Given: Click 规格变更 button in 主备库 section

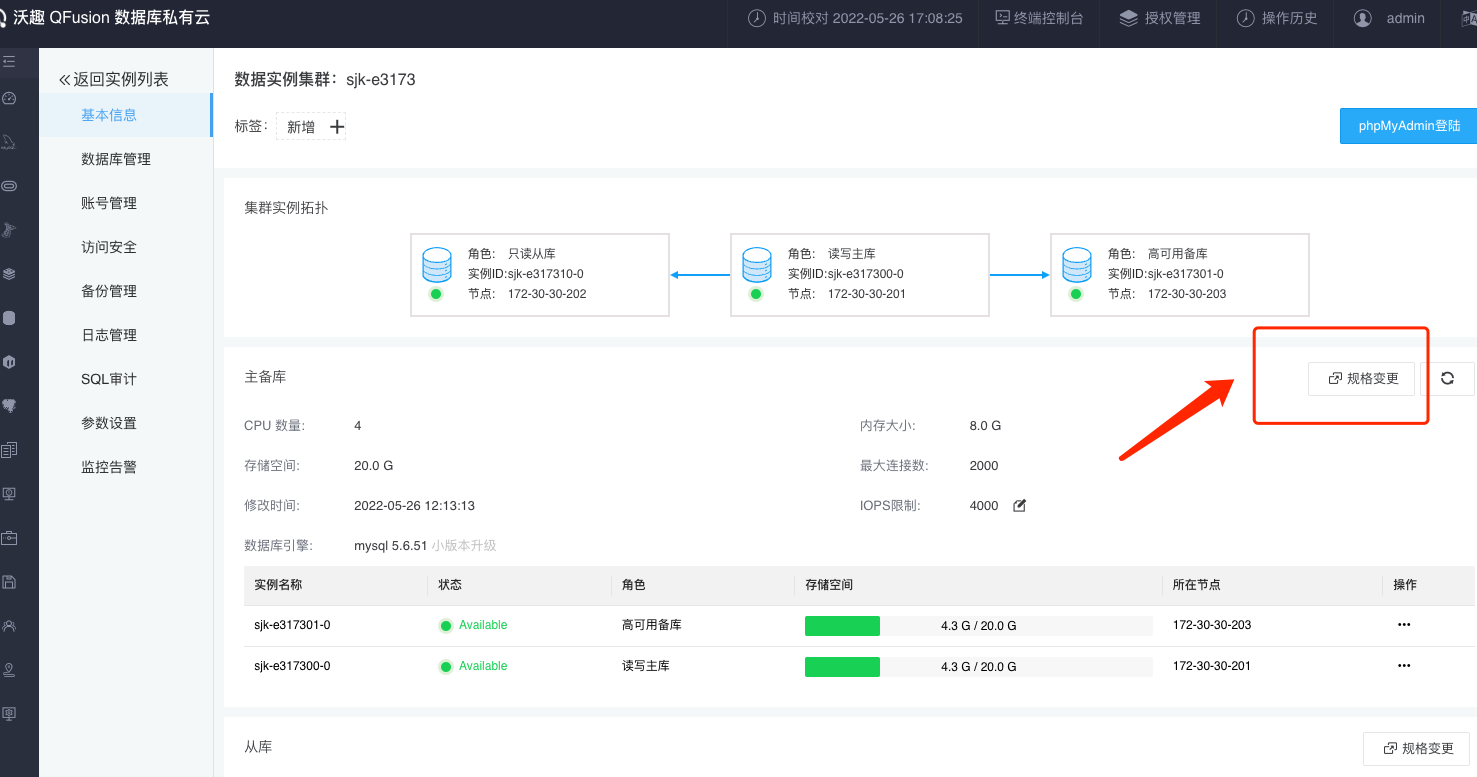Looking at the screenshot, I should (1362, 378).
